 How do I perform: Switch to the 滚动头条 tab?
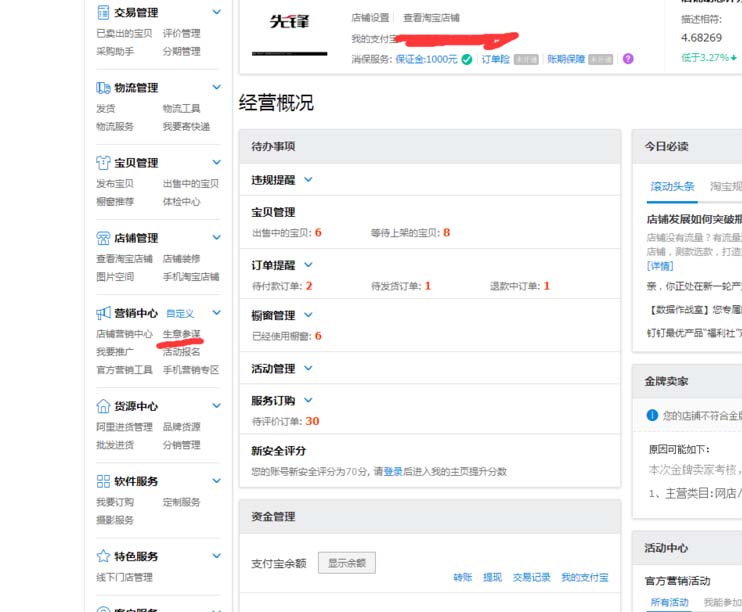672,186
